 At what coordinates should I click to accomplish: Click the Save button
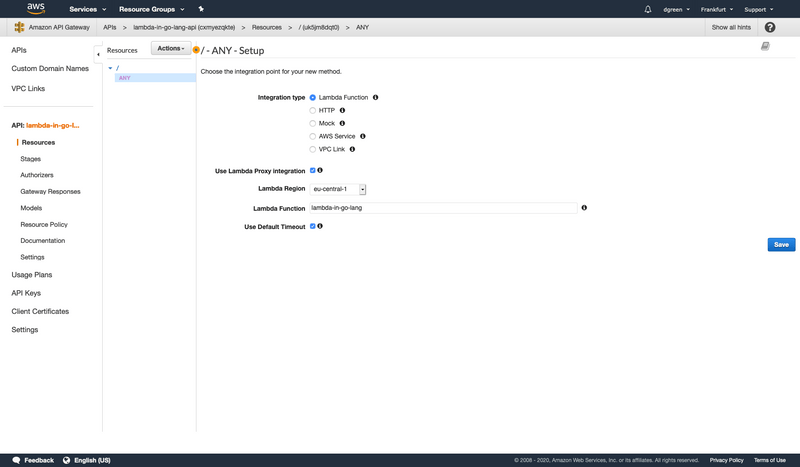click(781, 244)
